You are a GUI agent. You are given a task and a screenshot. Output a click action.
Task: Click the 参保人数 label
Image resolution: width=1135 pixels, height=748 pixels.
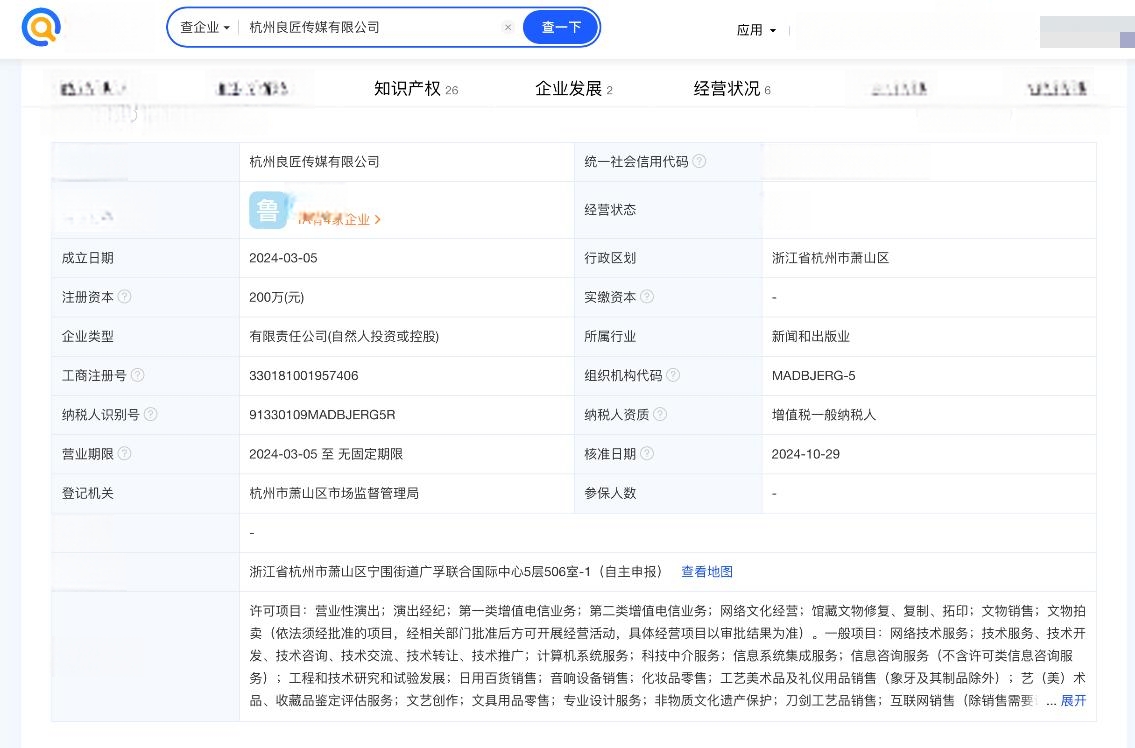(x=610, y=493)
